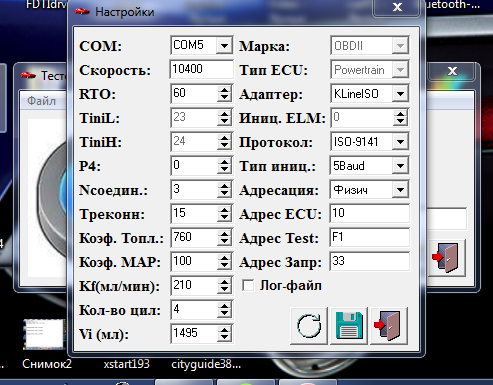Enable the Лог-файл checkbox

pos(248,286)
